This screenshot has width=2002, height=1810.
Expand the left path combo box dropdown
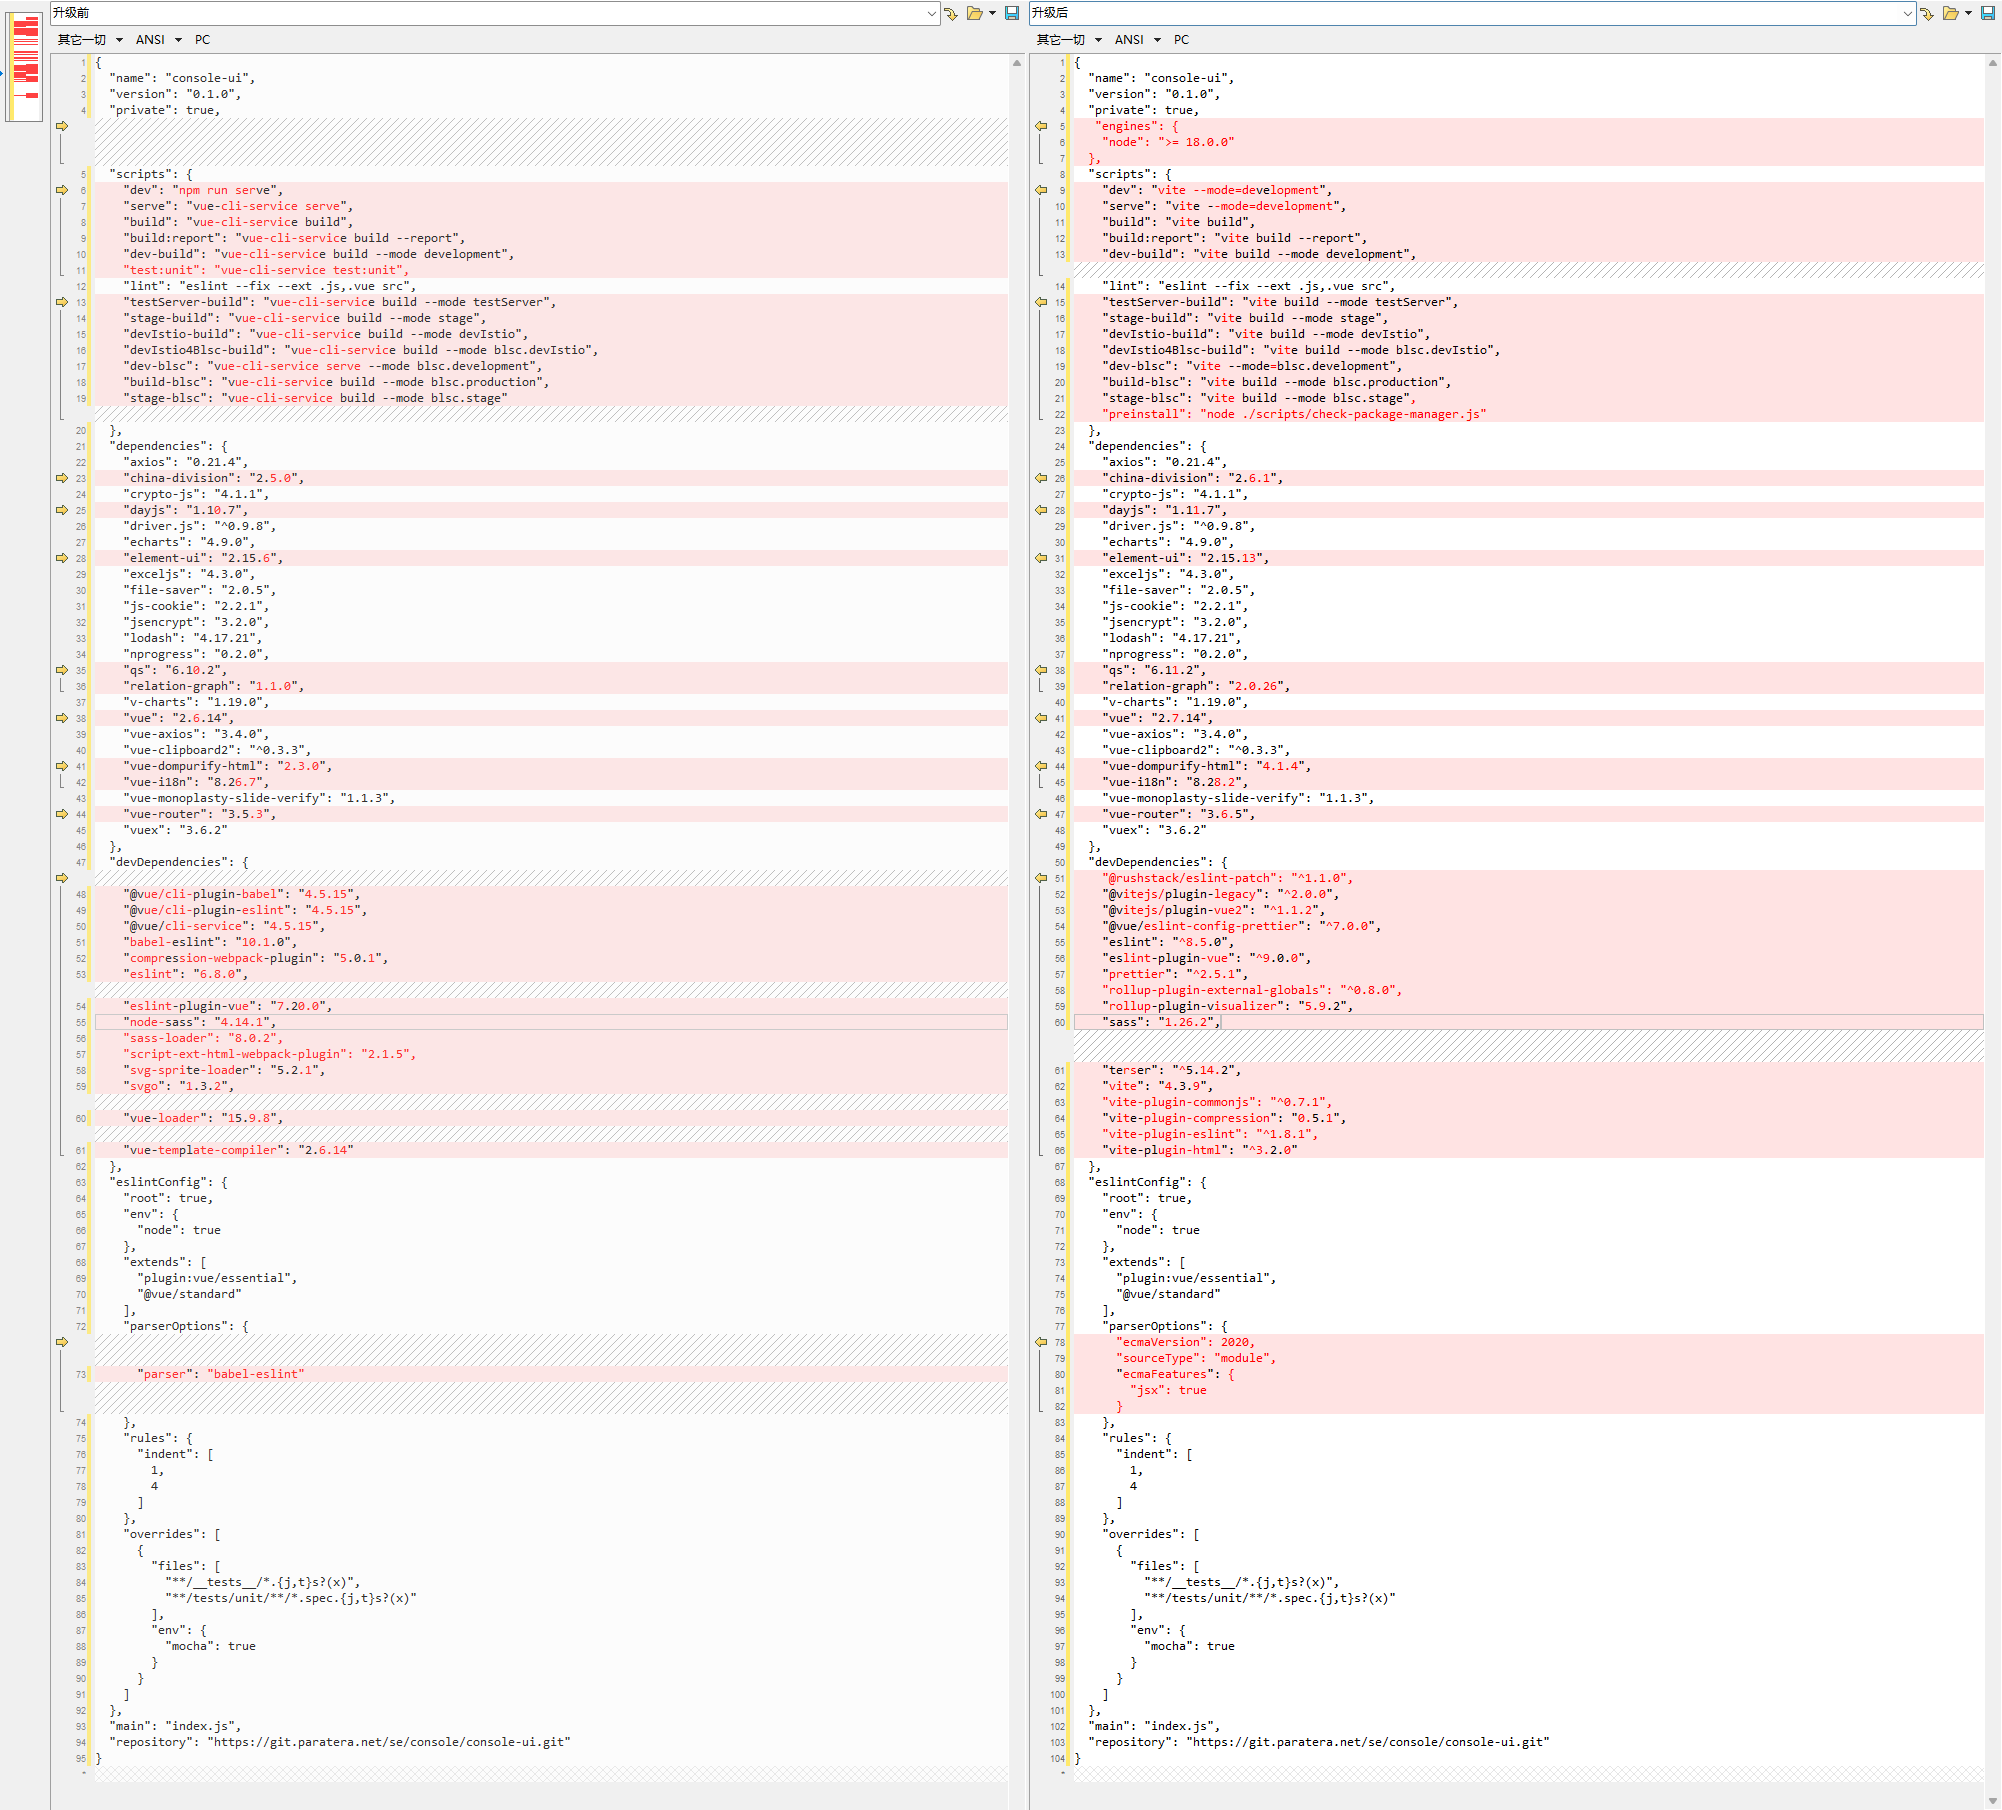(x=931, y=13)
